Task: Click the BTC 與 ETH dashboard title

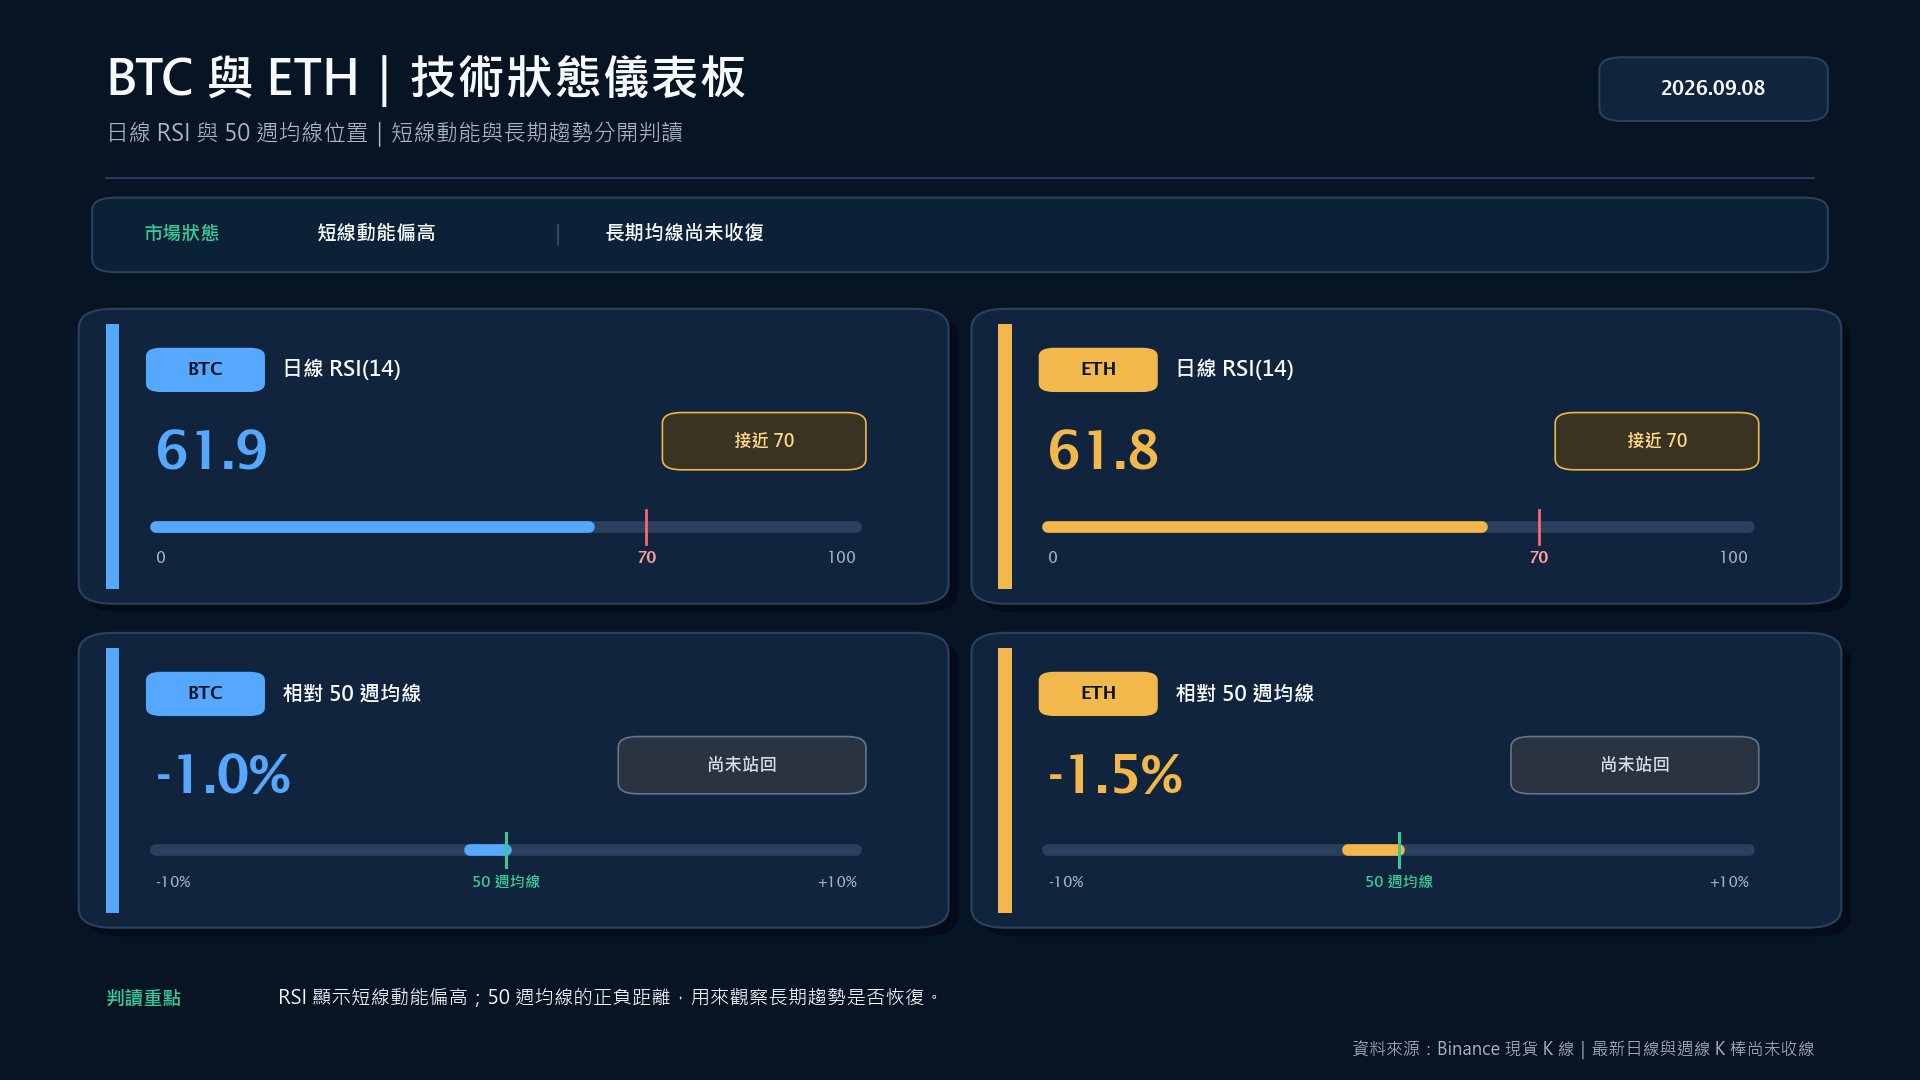Action: [x=427, y=77]
